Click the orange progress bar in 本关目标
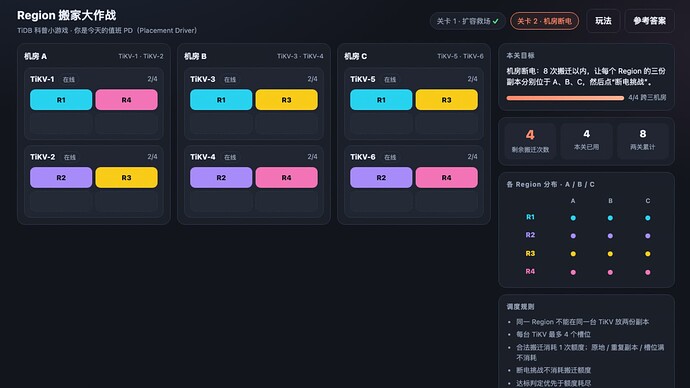Image resolution: width=690 pixels, height=388 pixels. (565, 98)
